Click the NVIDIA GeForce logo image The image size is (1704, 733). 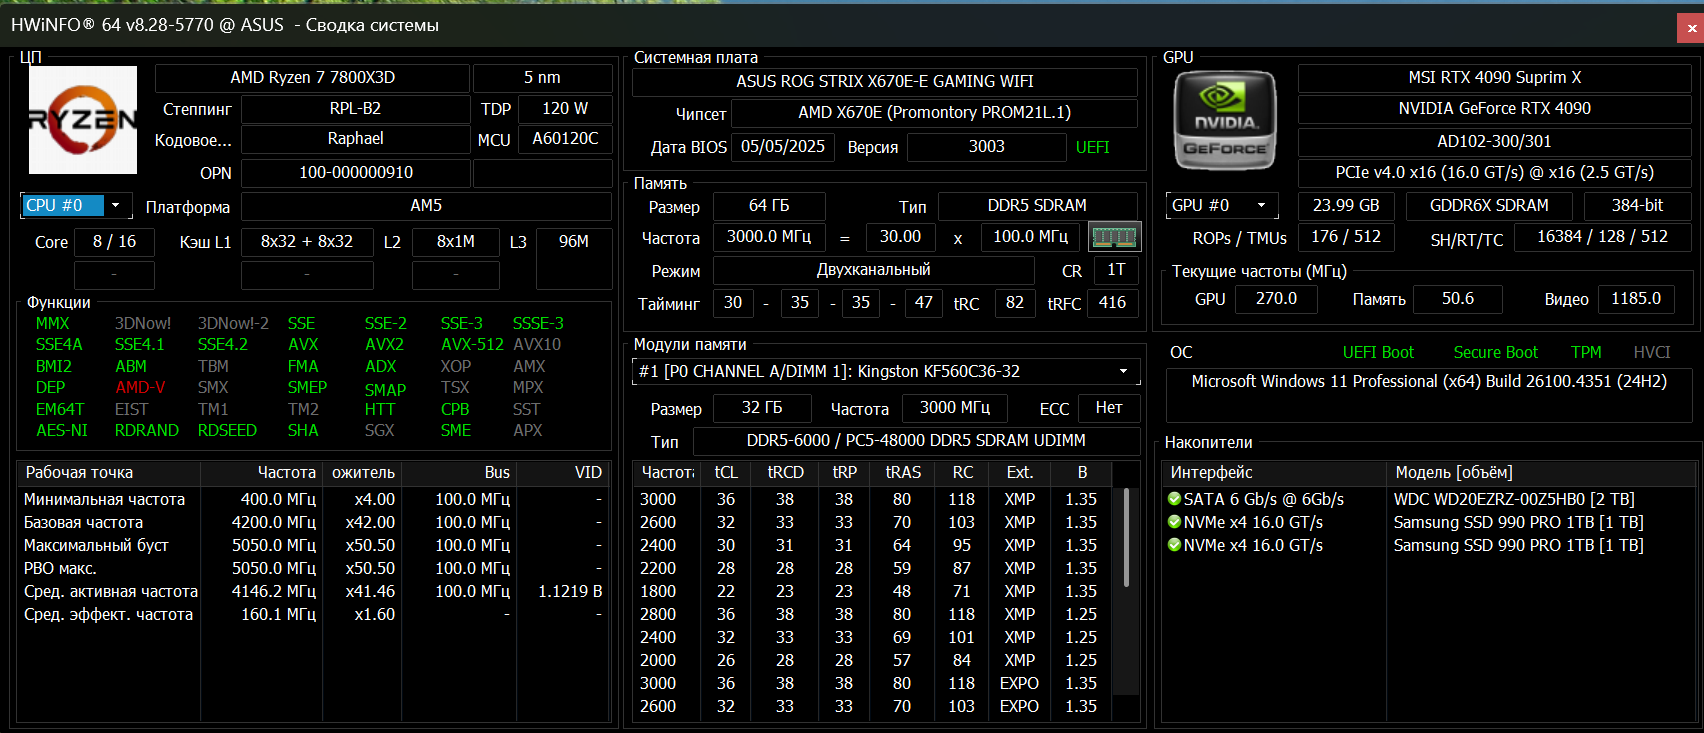[x=1225, y=121]
